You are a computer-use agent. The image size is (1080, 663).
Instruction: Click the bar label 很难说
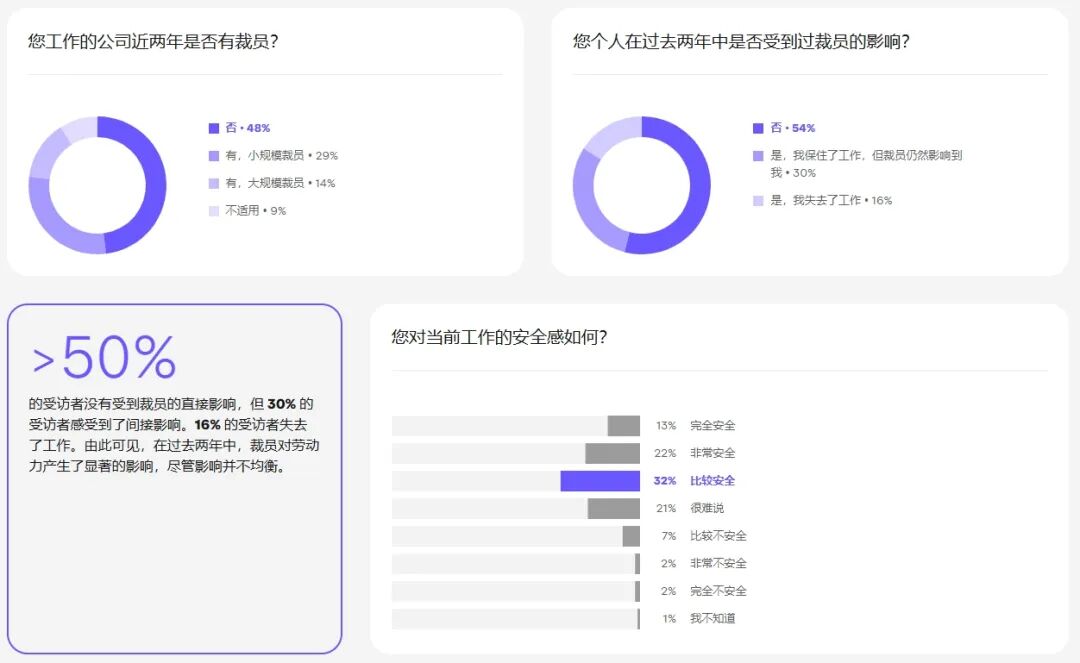click(x=707, y=508)
